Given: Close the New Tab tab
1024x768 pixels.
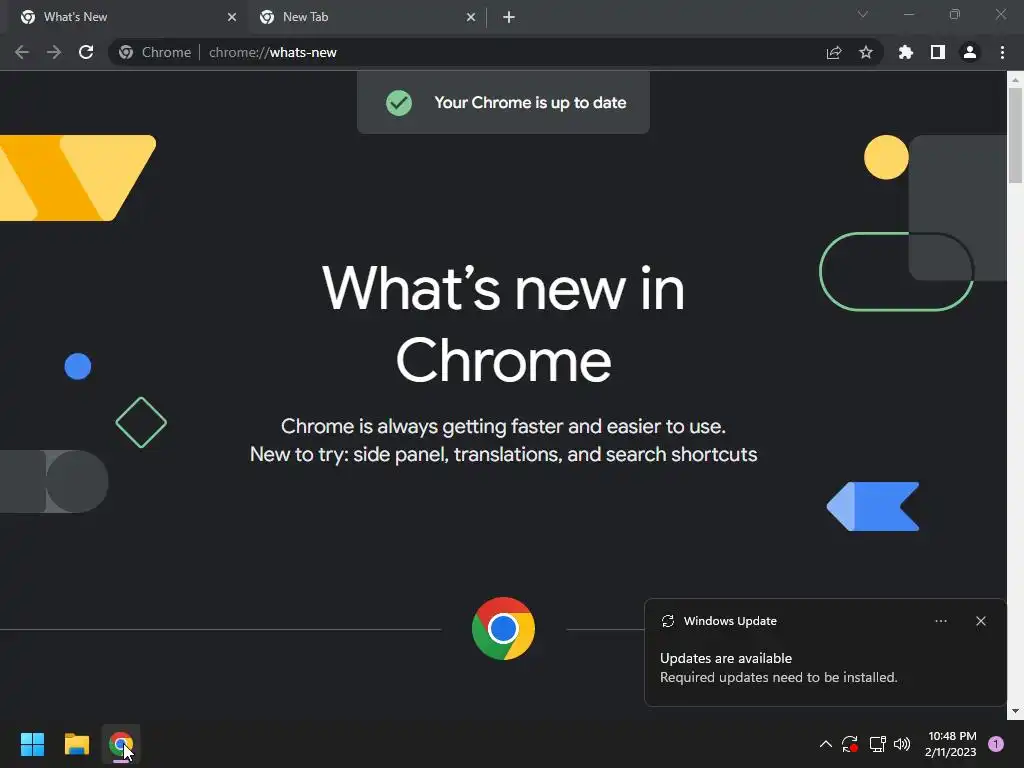Looking at the screenshot, I should point(471,17).
